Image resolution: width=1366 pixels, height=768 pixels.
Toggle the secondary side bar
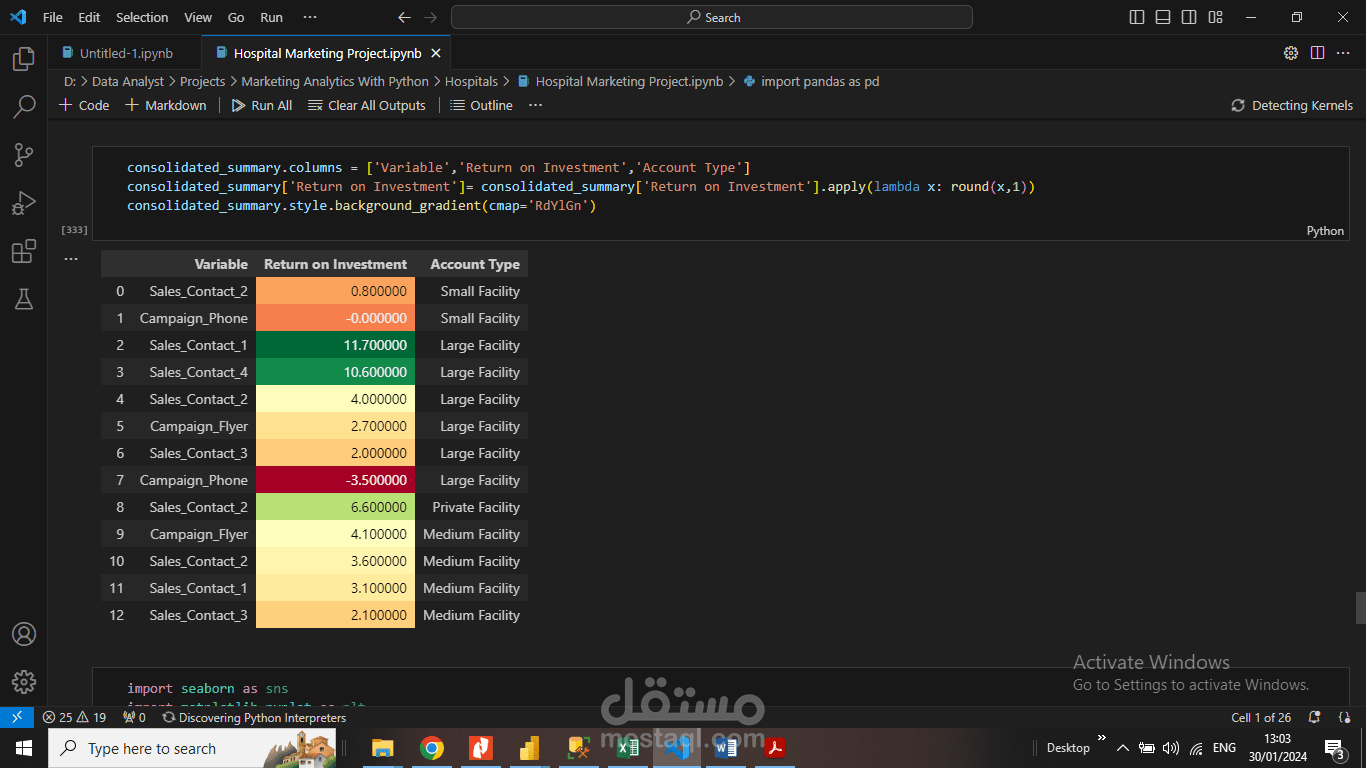1189,17
